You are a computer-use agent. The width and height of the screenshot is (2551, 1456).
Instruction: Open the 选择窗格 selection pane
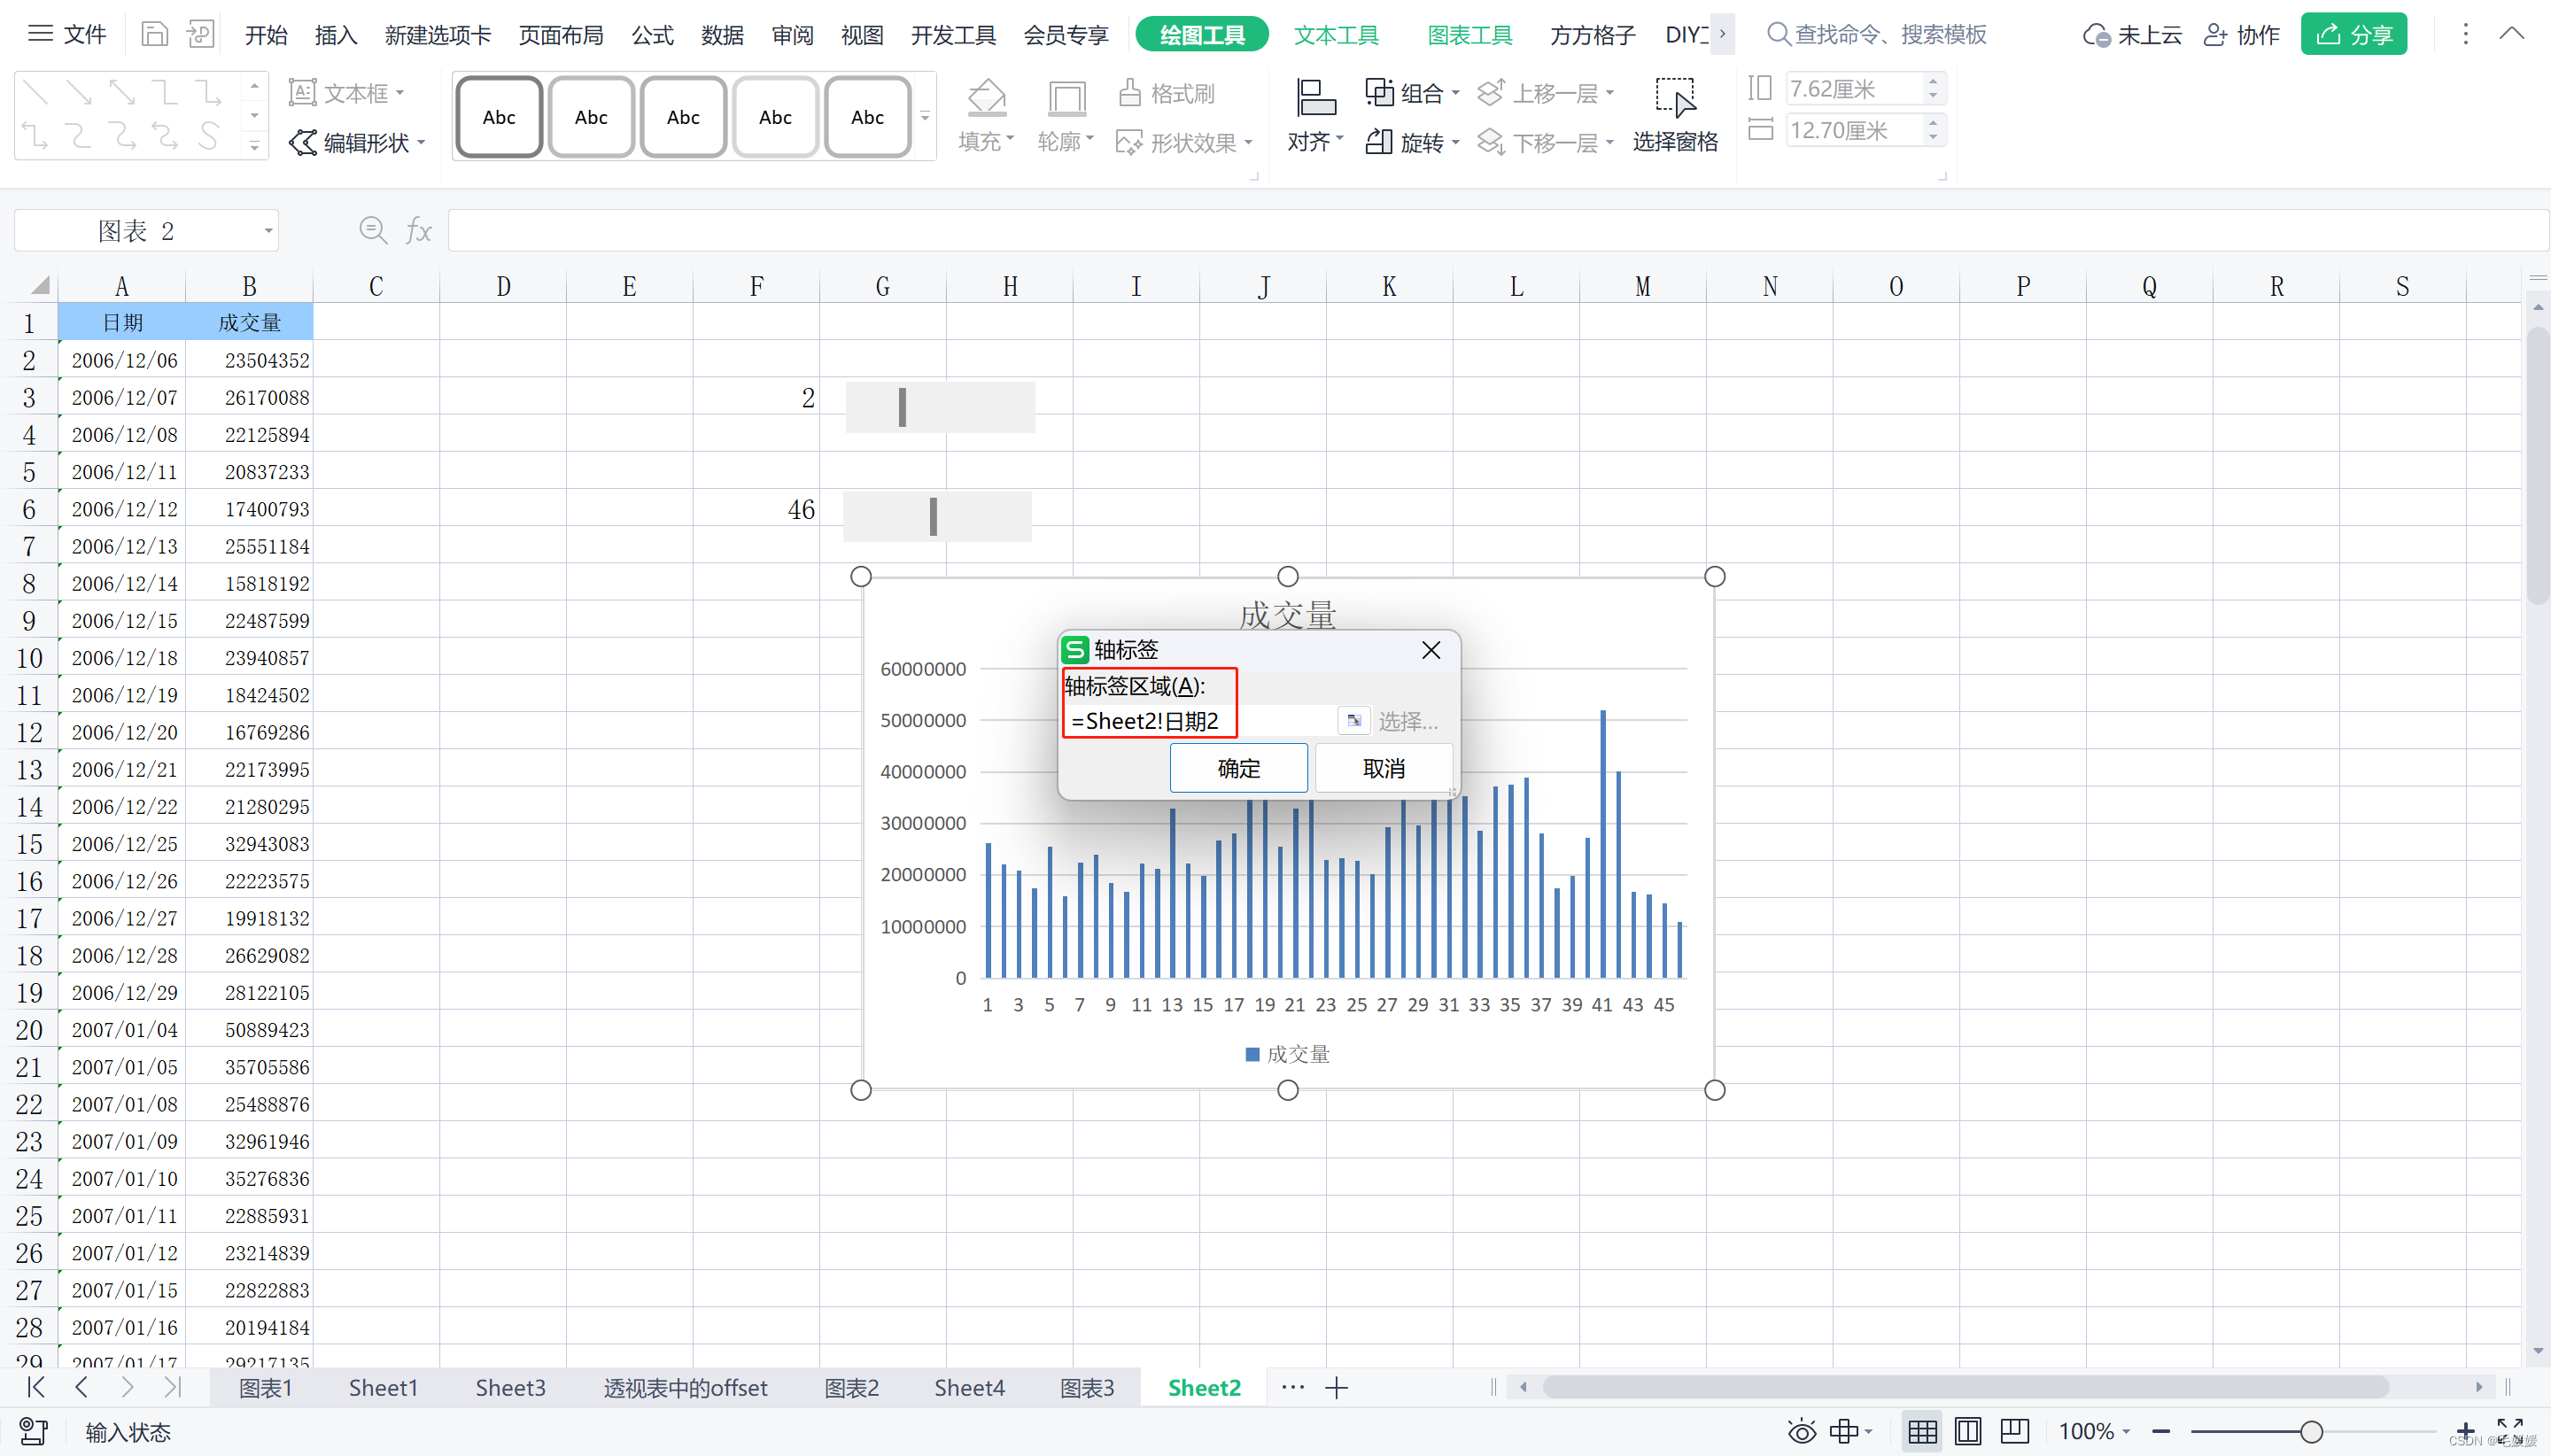[1675, 115]
